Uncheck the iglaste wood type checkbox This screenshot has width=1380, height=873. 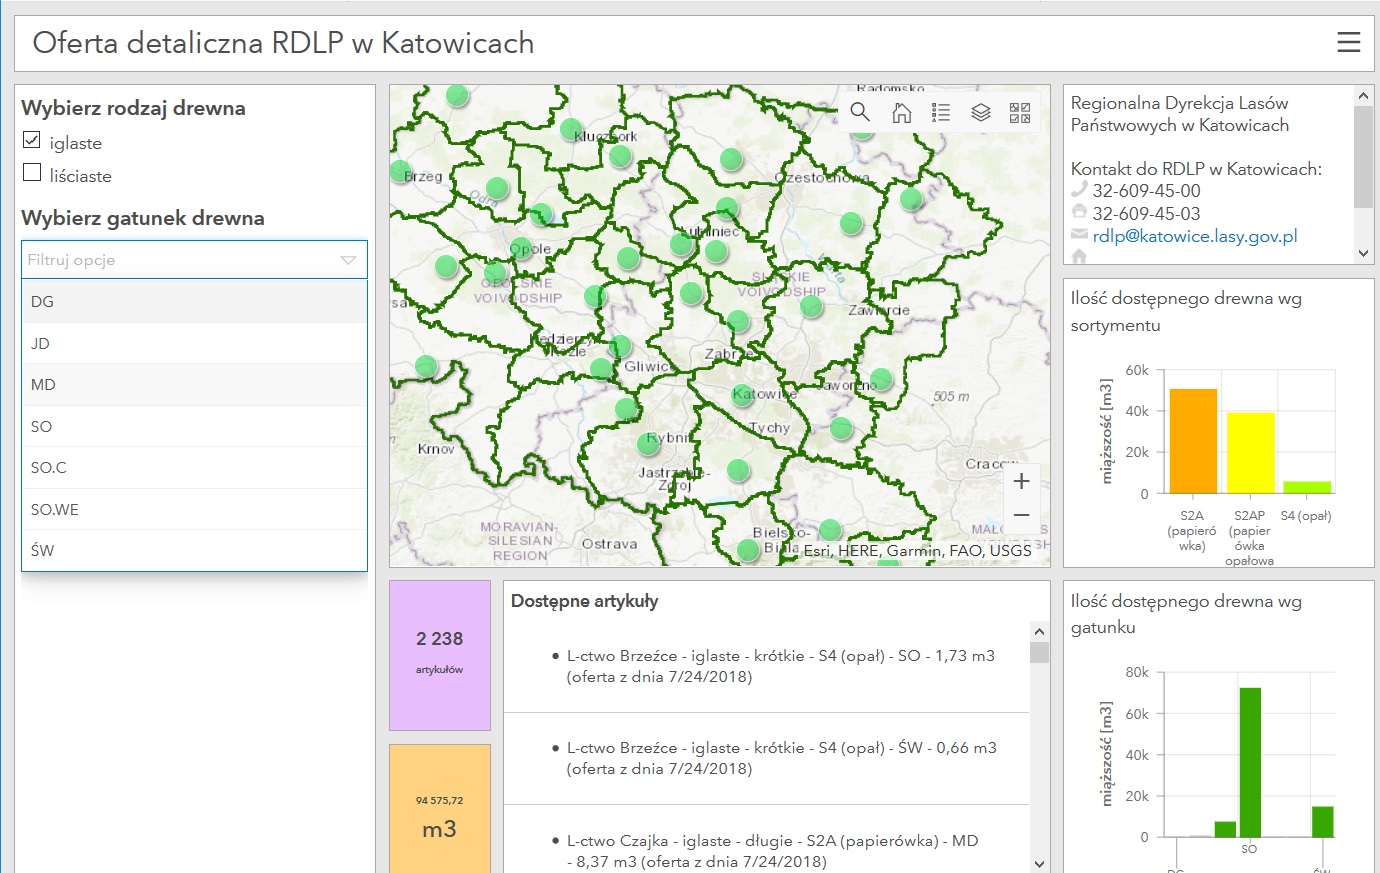[x=32, y=140]
